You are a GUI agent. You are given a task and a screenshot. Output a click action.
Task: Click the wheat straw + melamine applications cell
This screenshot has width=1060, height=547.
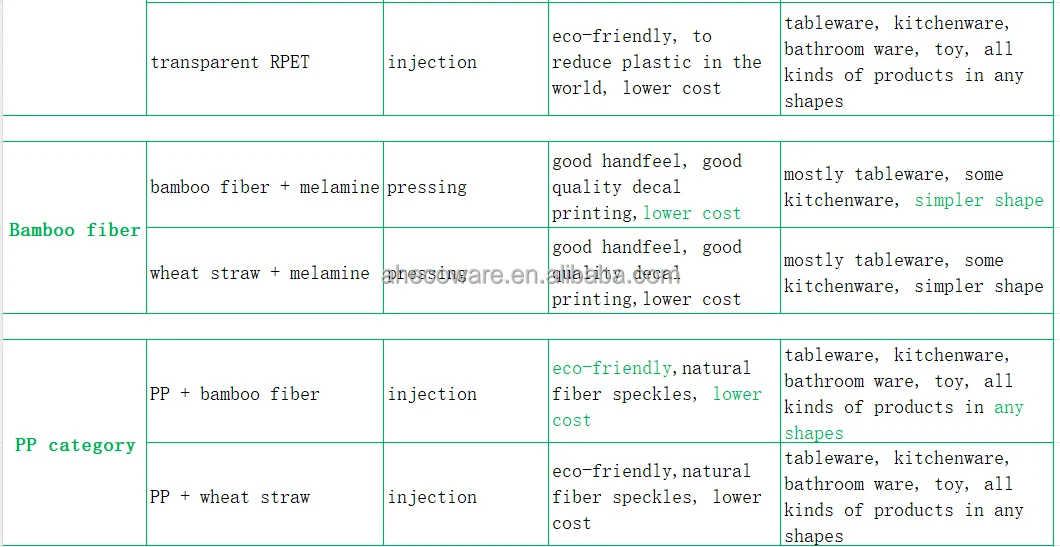(917, 270)
